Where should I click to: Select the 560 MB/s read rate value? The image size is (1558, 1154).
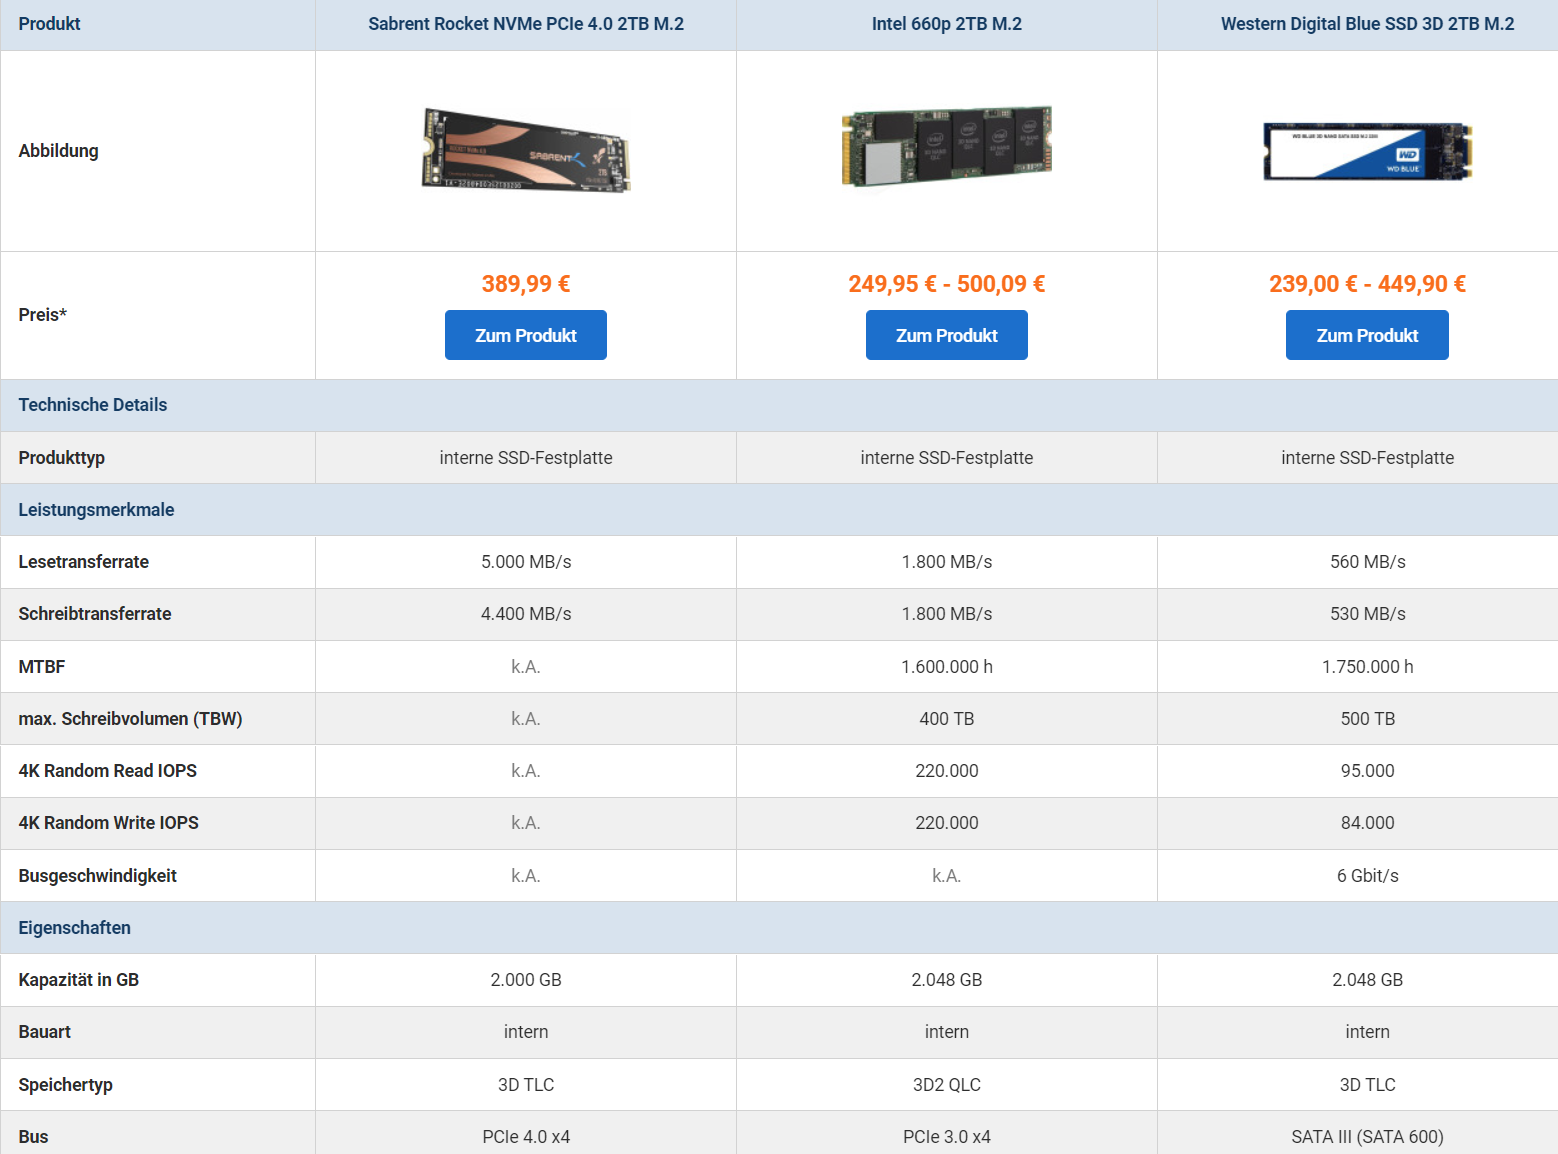point(1367,562)
